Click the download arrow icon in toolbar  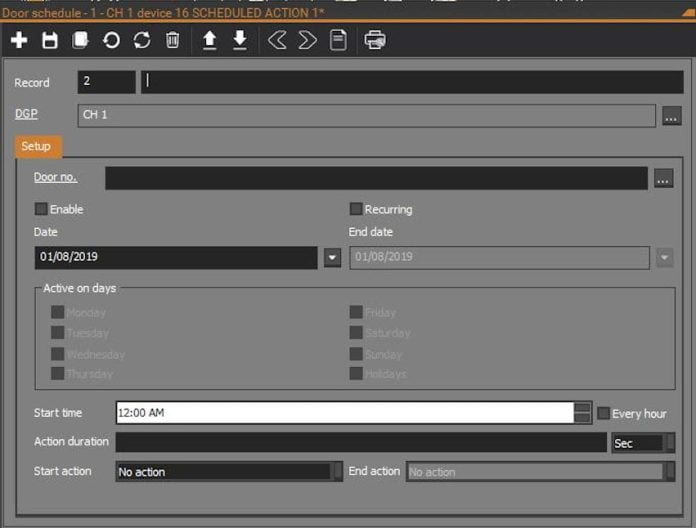[x=239, y=41]
